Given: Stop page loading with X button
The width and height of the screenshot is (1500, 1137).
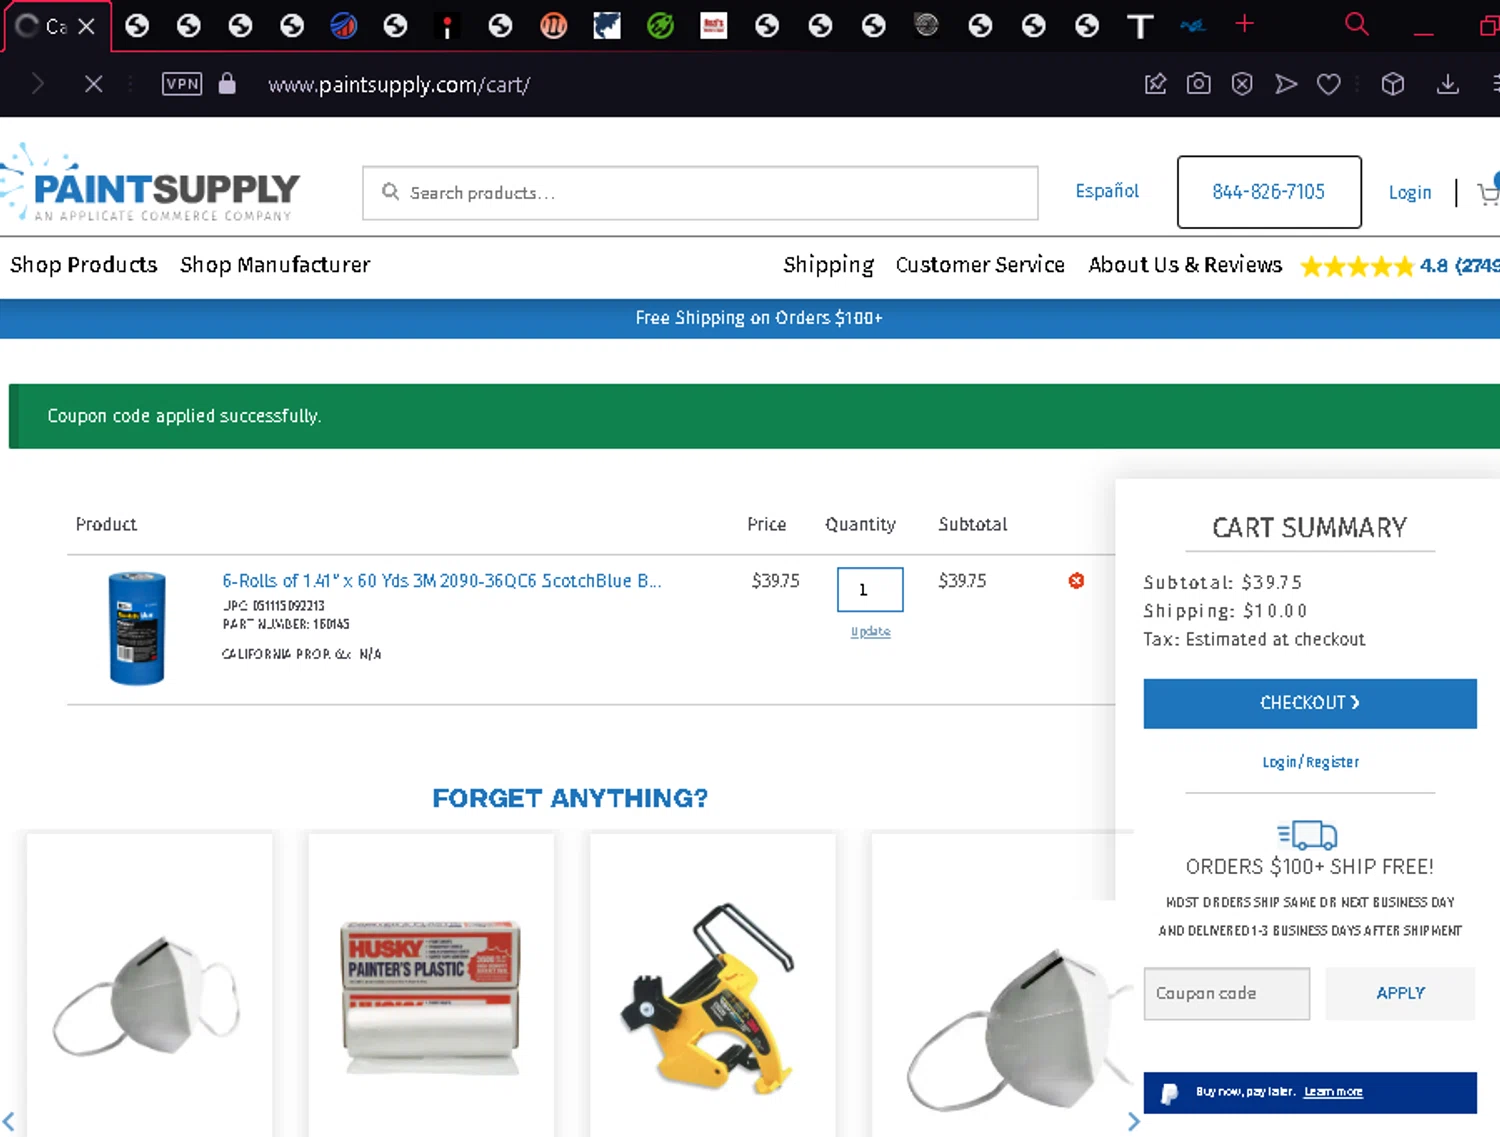Looking at the screenshot, I should (x=93, y=84).
